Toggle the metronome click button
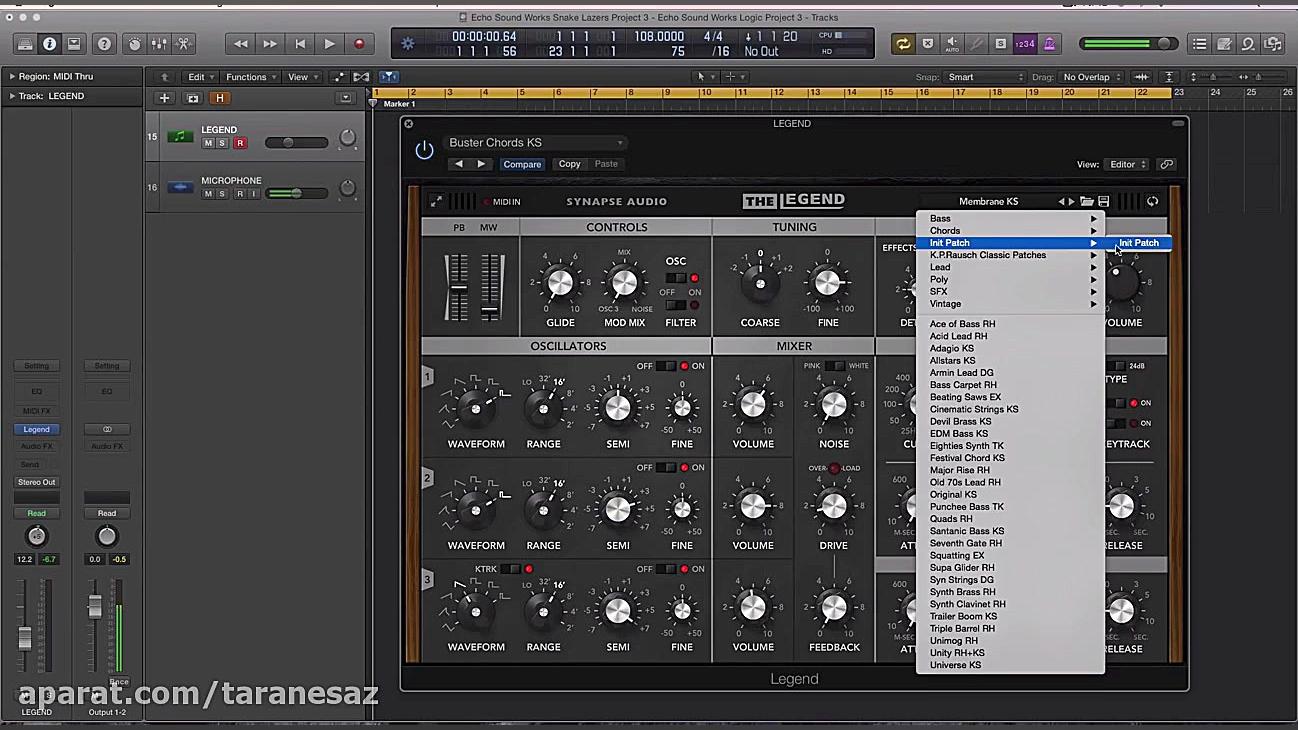This screenshot has width=1298, height=730. click(x=1049, y=44)
